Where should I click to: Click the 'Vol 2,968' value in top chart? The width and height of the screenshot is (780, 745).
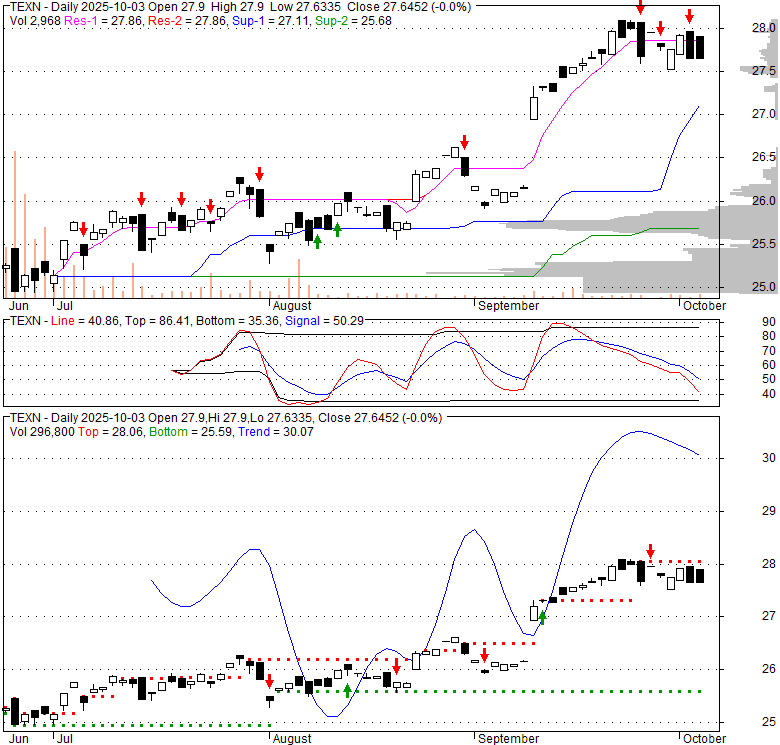(35, 21)
